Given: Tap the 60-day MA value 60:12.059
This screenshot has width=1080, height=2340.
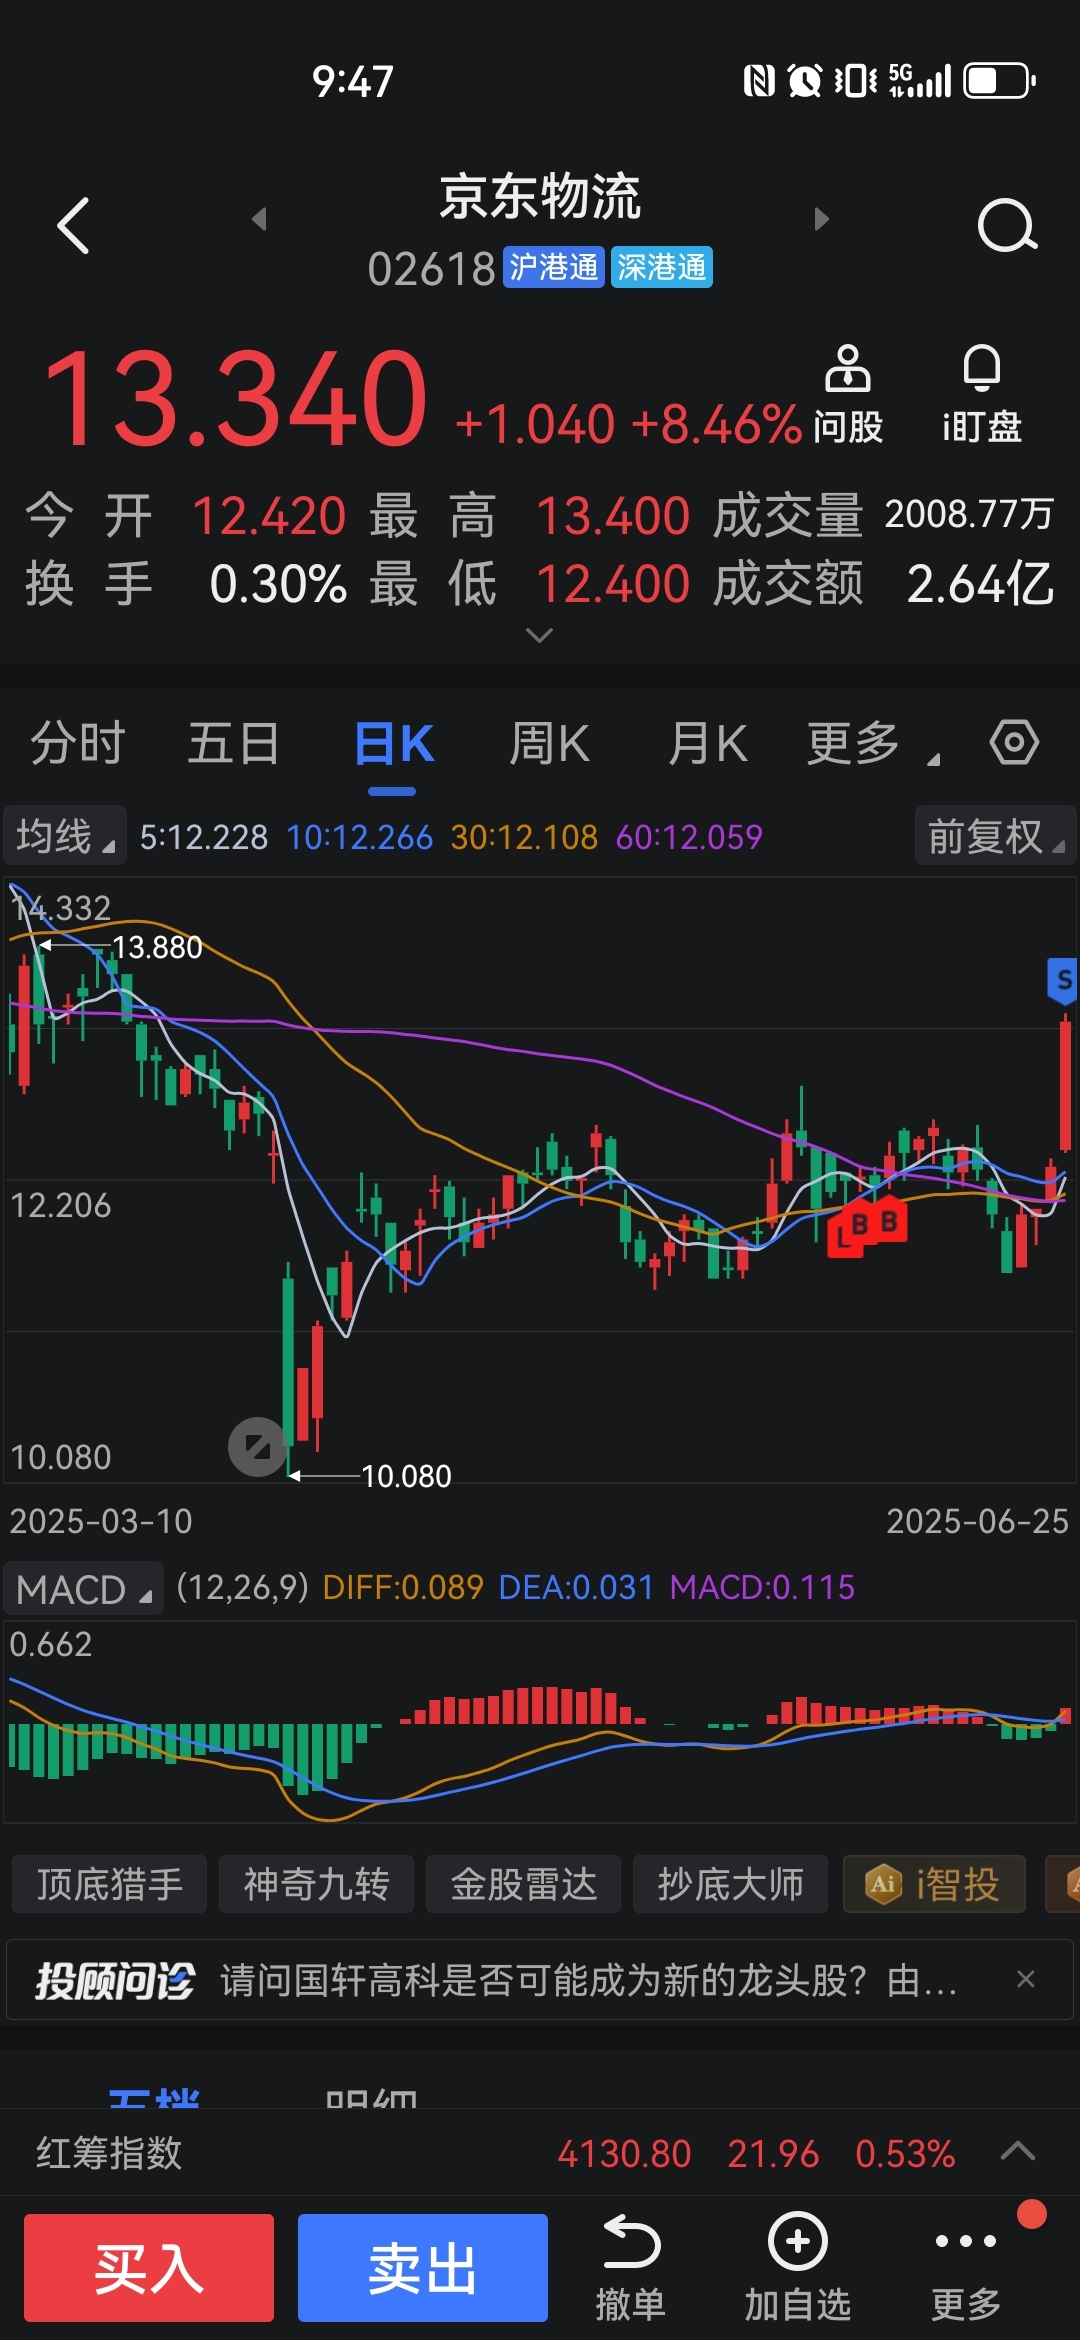Looking at the screenshot, I should coord(689,837).
